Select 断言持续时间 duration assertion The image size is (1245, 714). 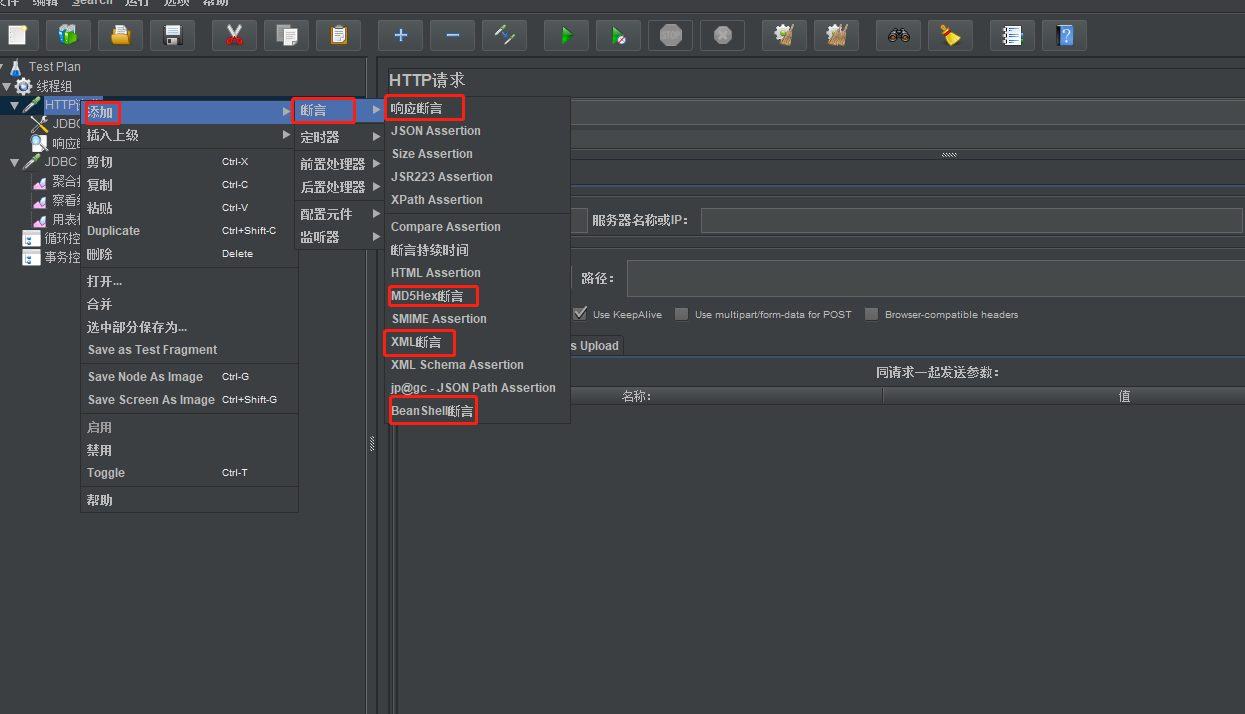[x=477, y=250]
